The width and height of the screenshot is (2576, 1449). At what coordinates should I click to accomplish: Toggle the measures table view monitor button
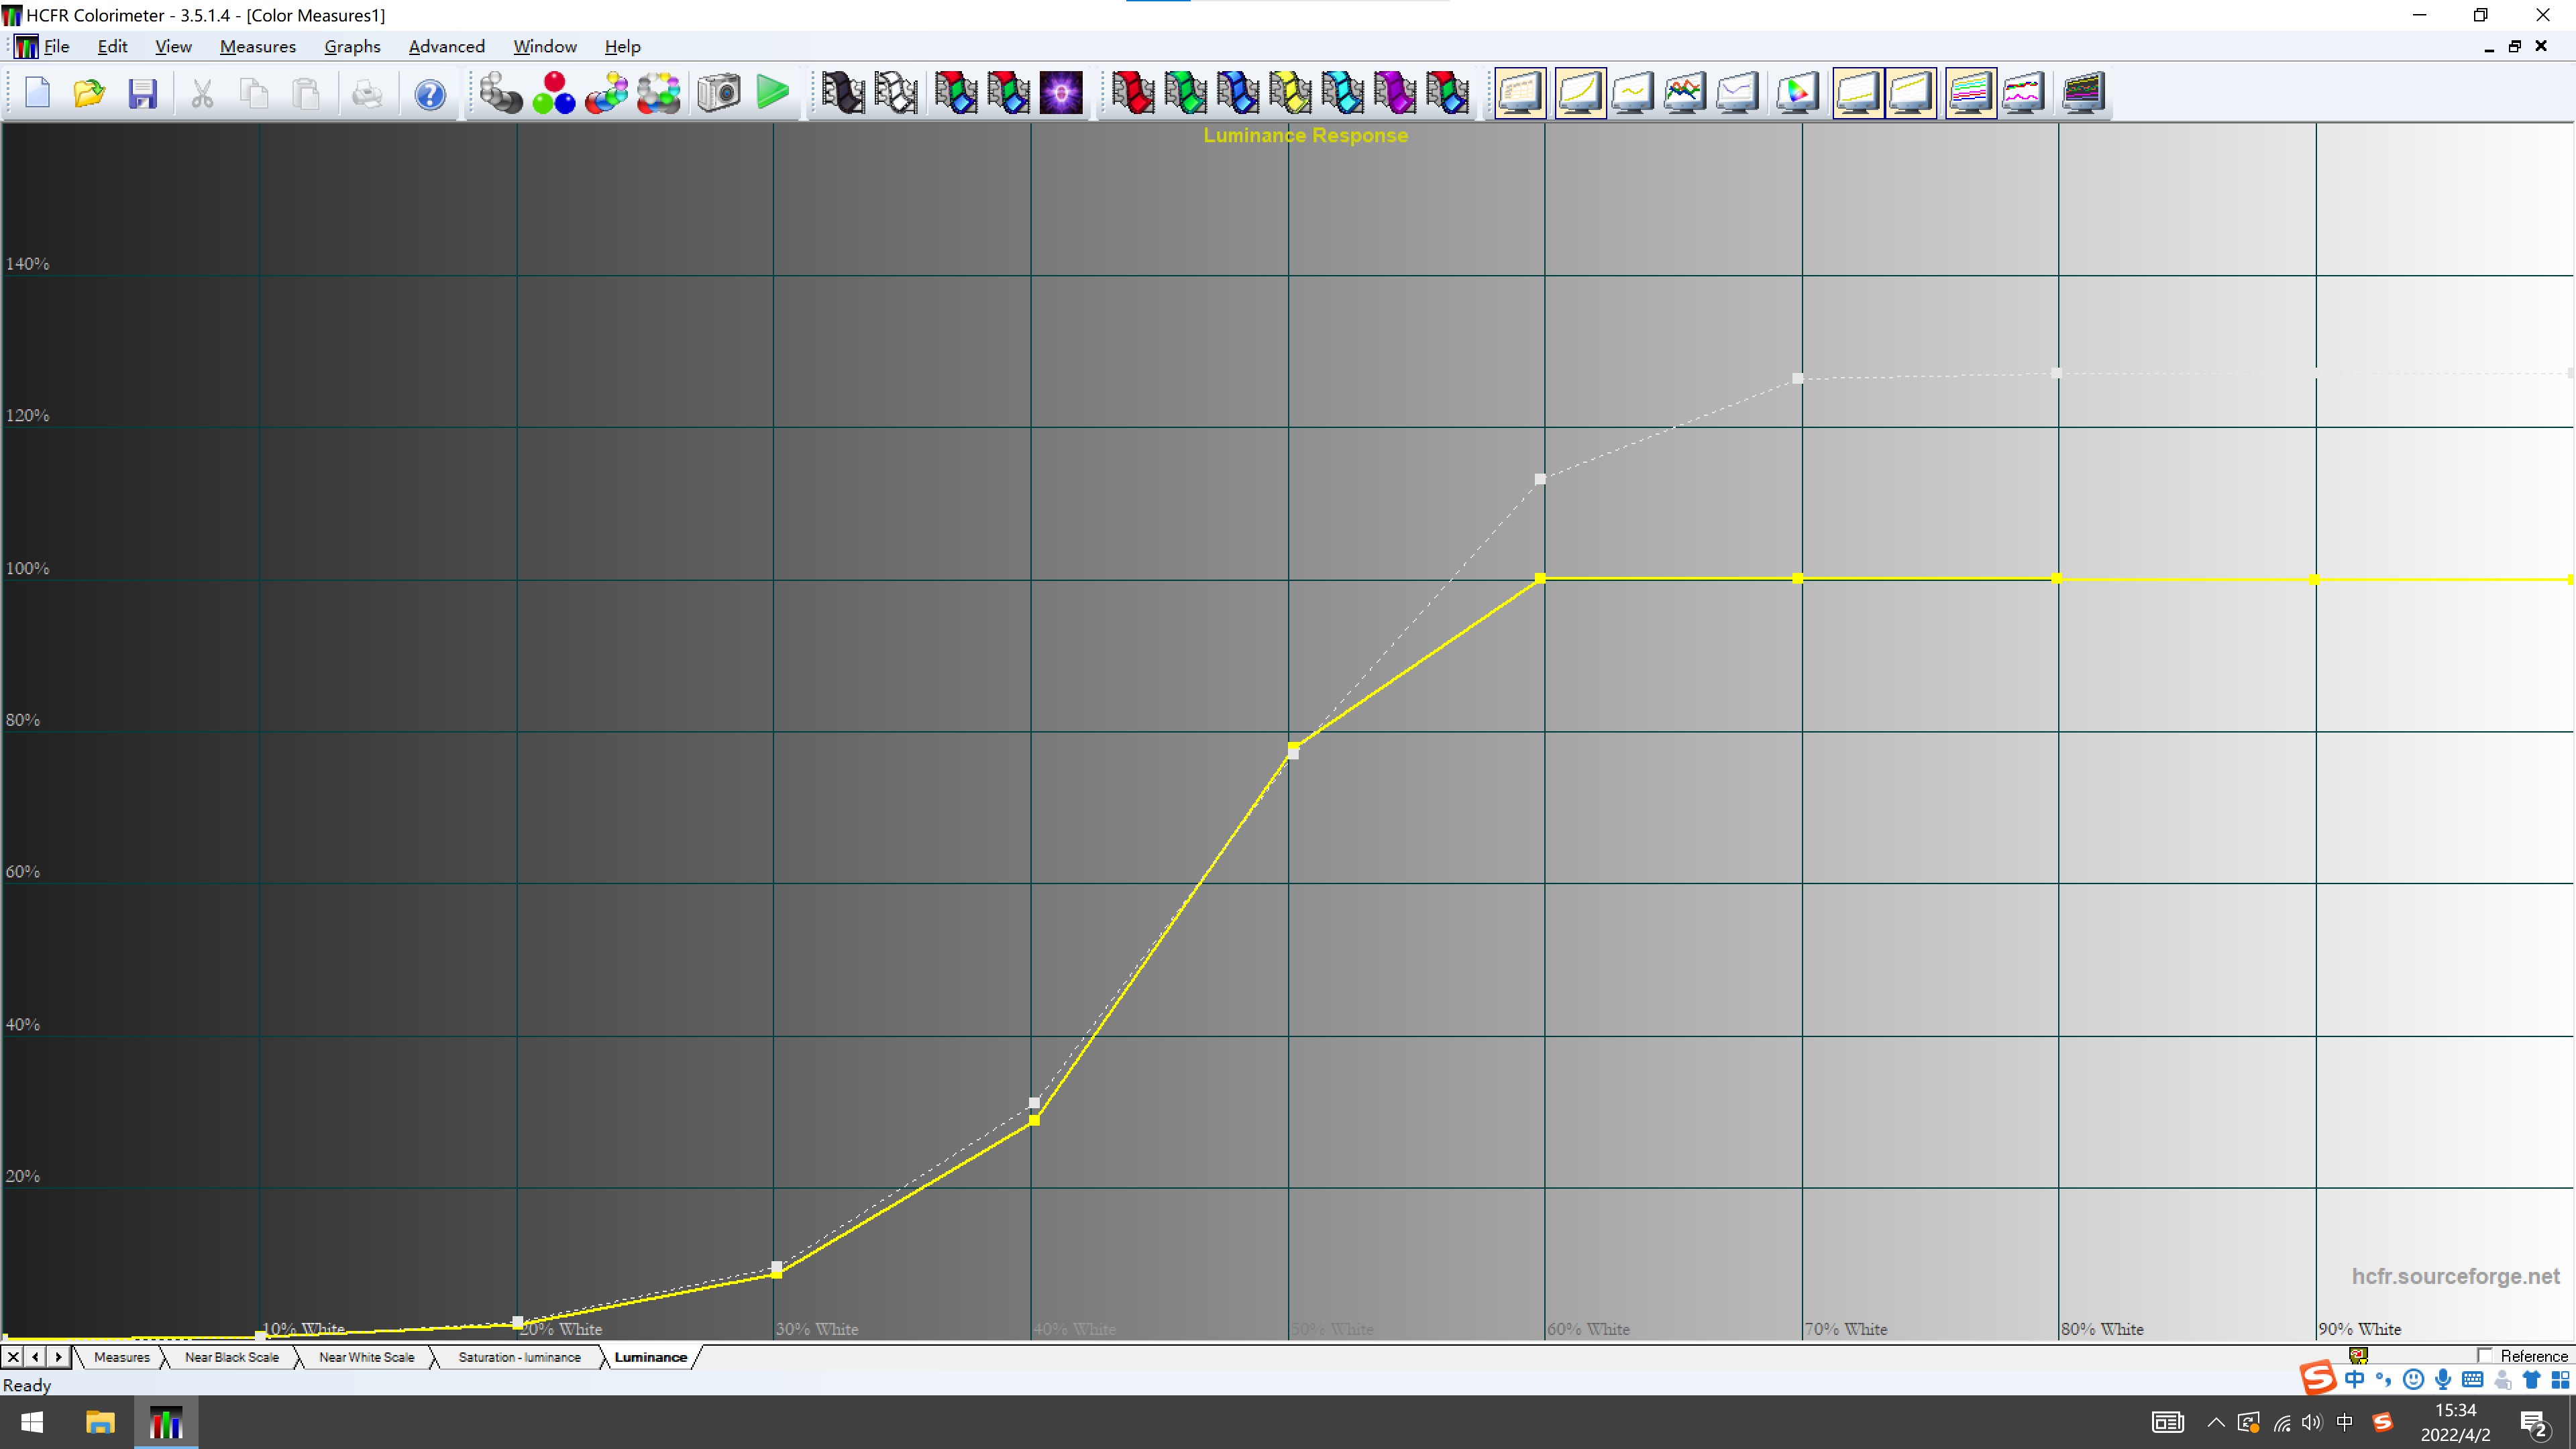point(1520,94)
